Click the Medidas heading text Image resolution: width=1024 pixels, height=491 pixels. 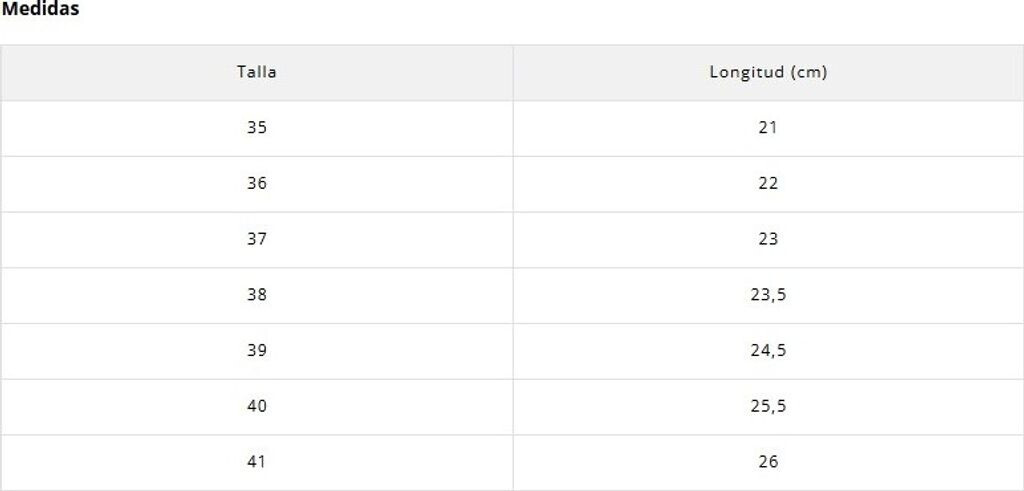click(x=41, y=9)
